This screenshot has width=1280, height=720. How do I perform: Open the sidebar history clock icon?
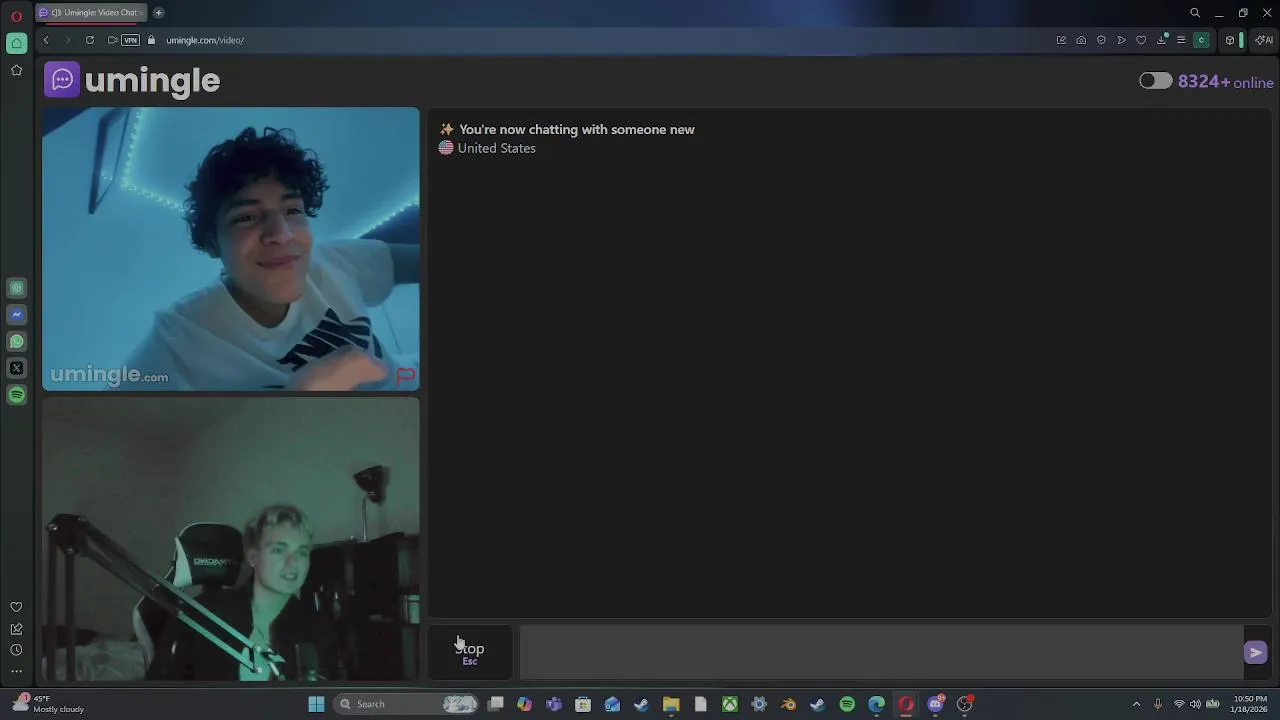pyautogui.click(x=16, y=650)
